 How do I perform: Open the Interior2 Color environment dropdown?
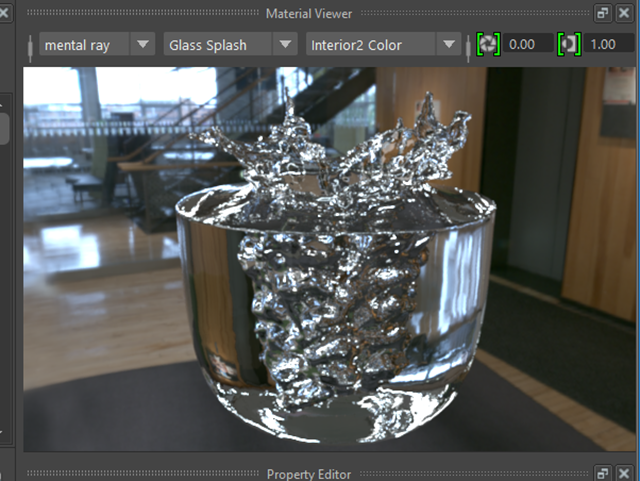click(x=383, y=44)
